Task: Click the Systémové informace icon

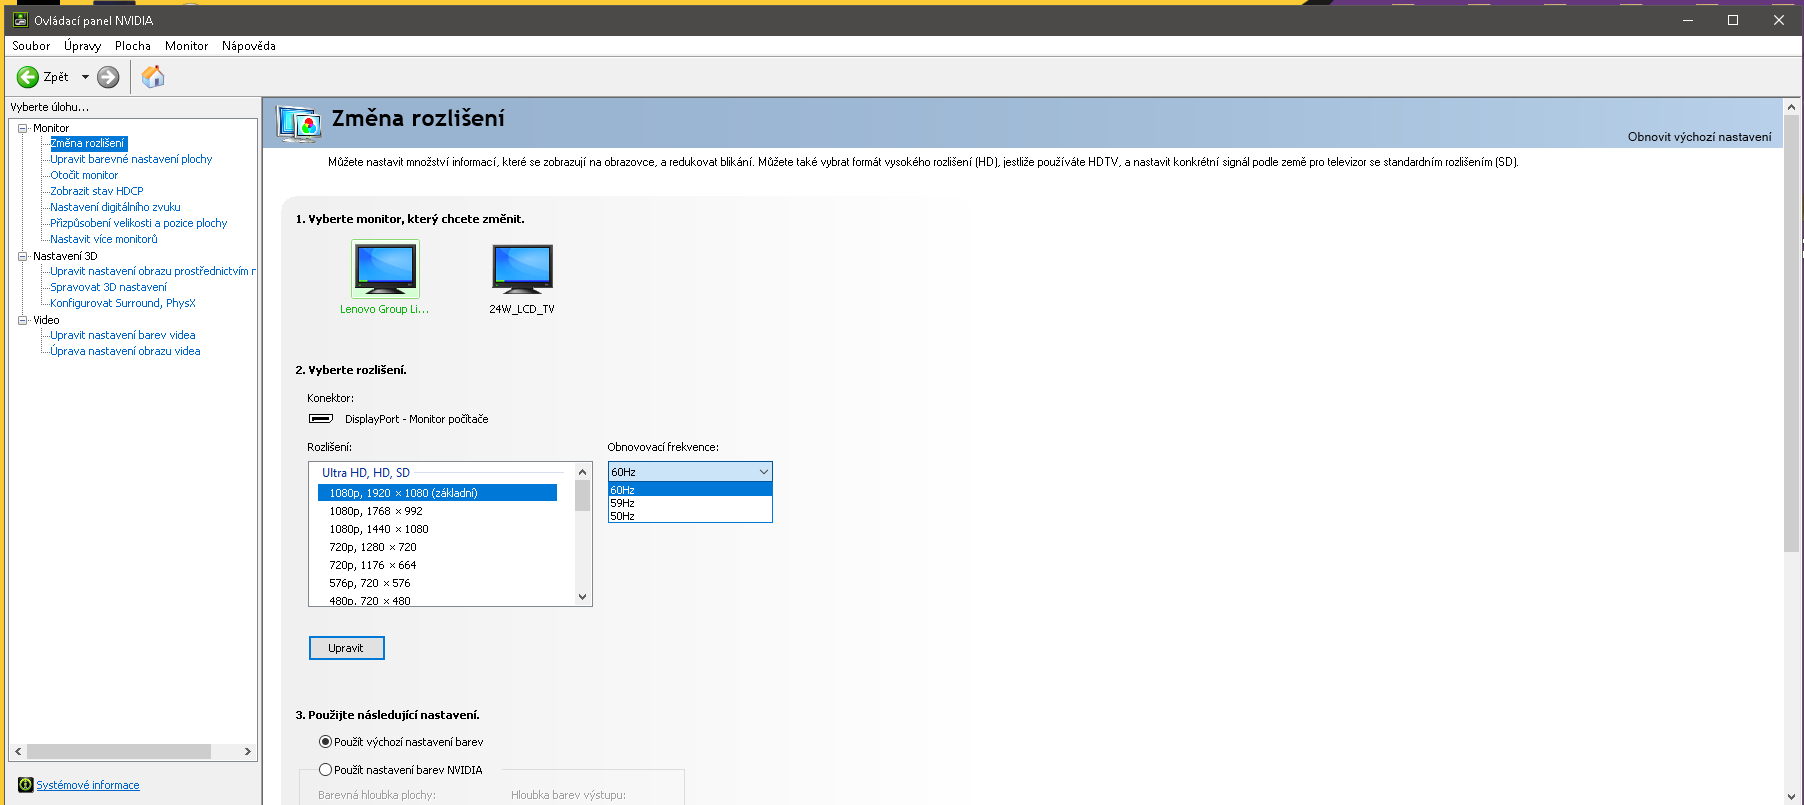Action: 26,785
